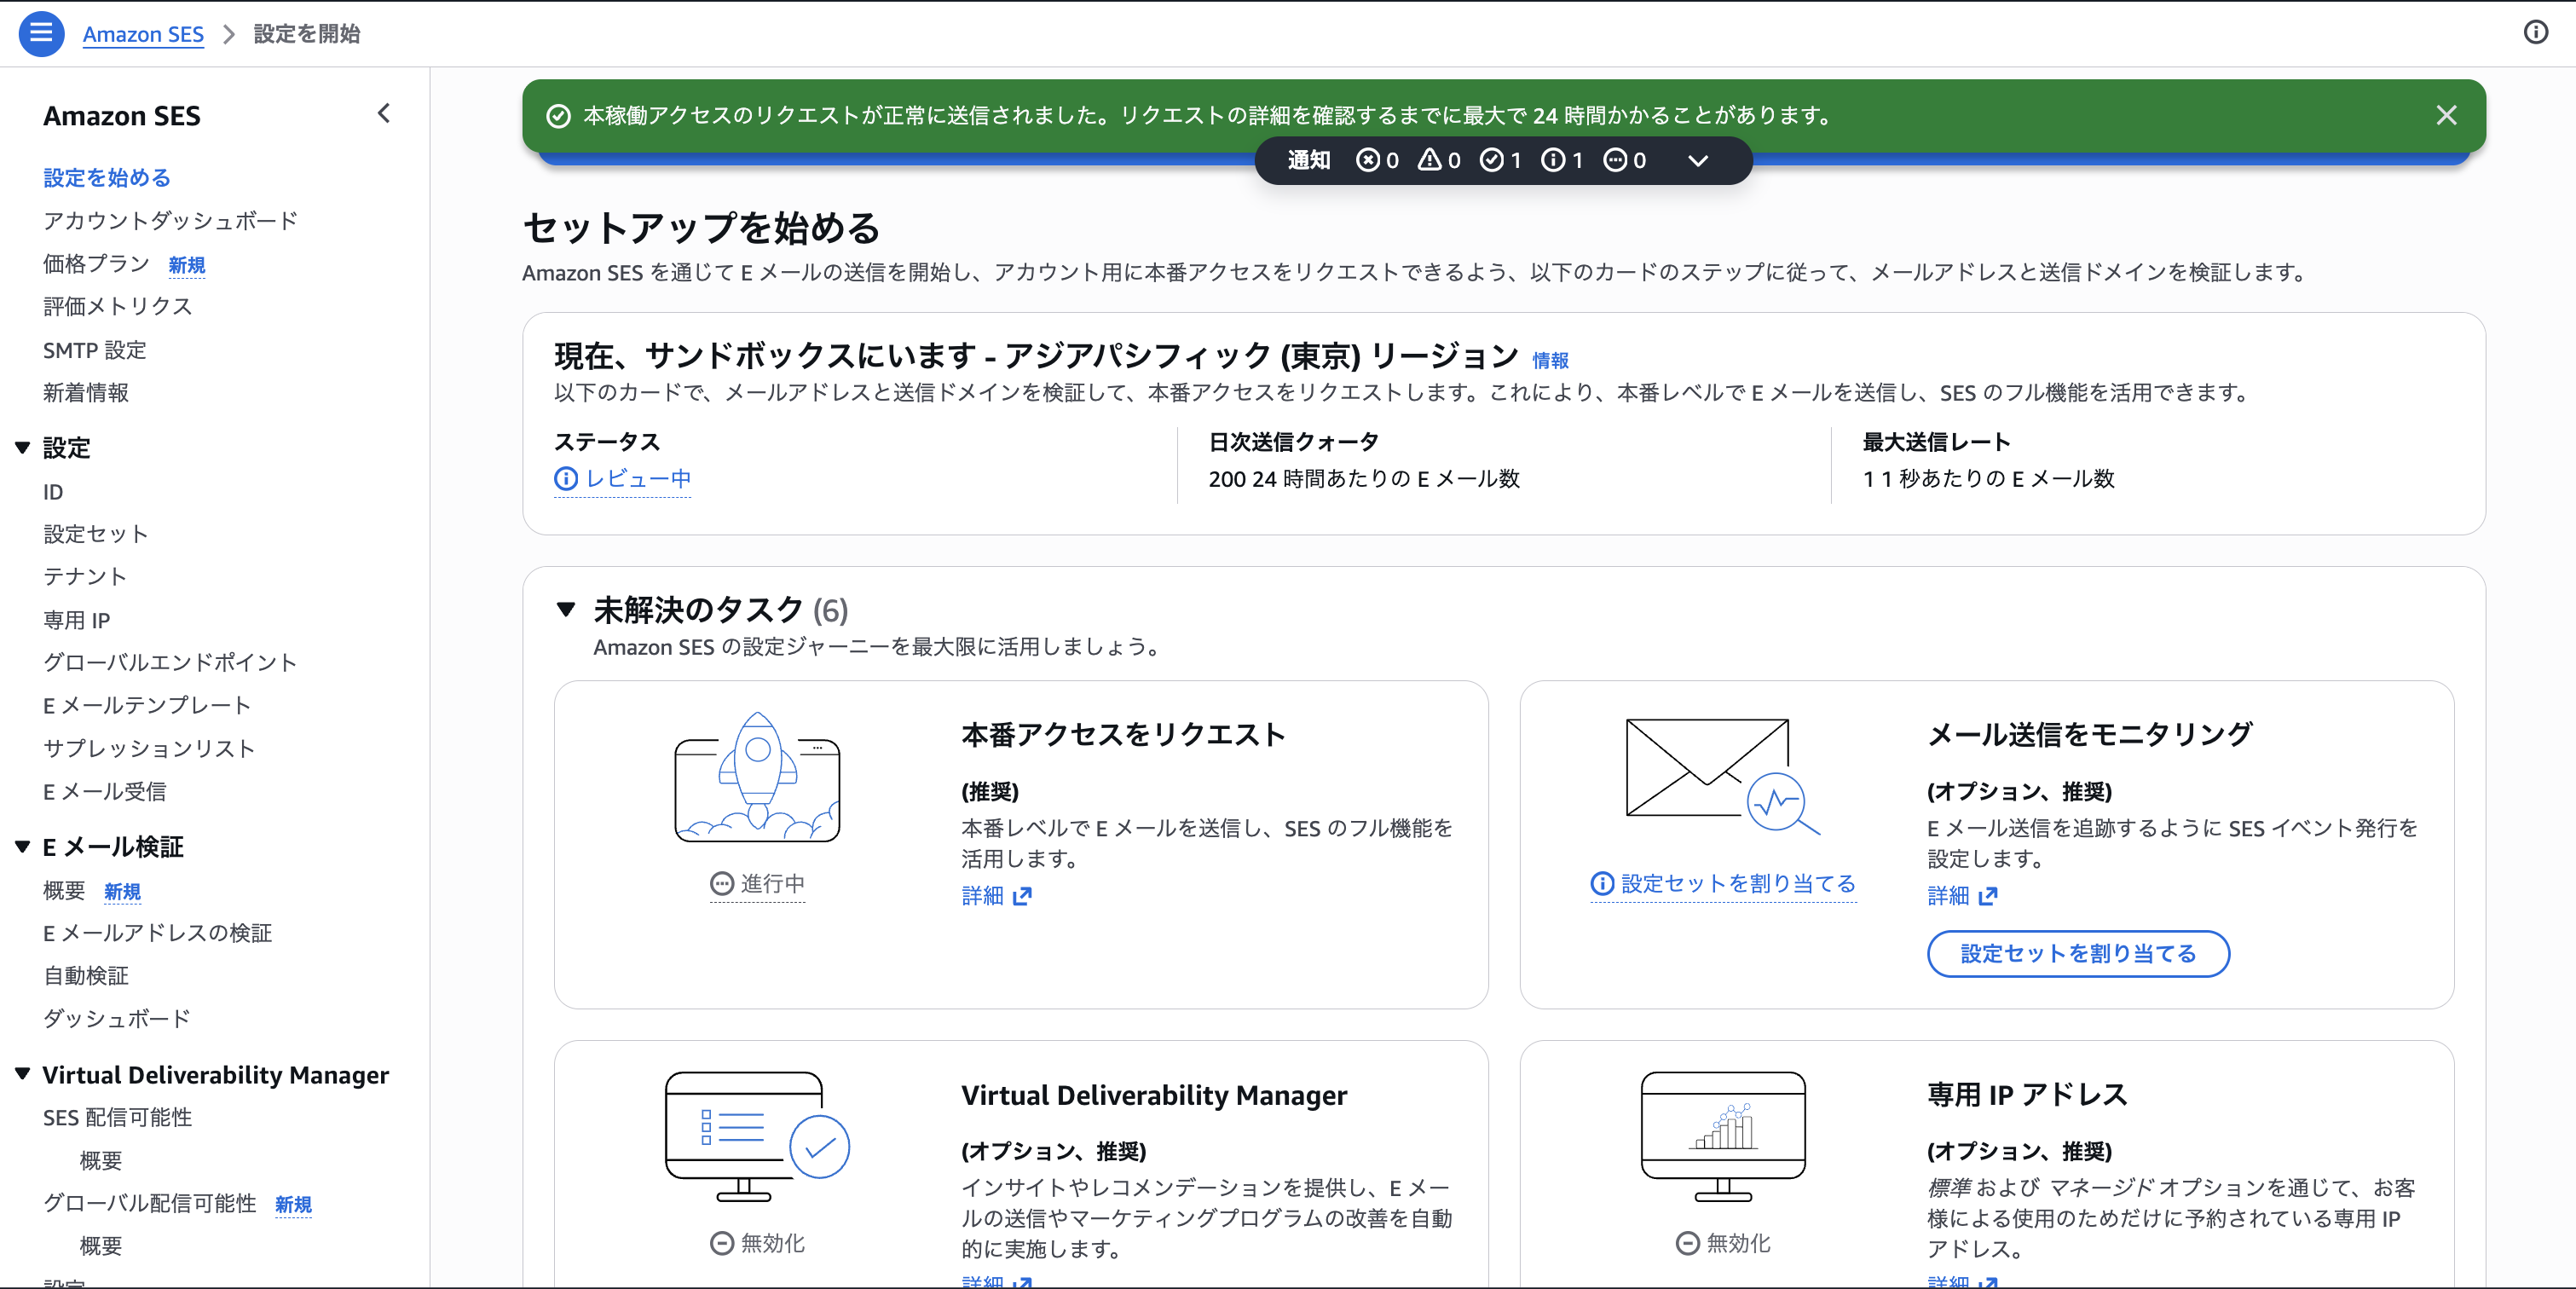Click the 設定セットを割り当てる status link under envelope
2576x1289 pixels.
1723,884
